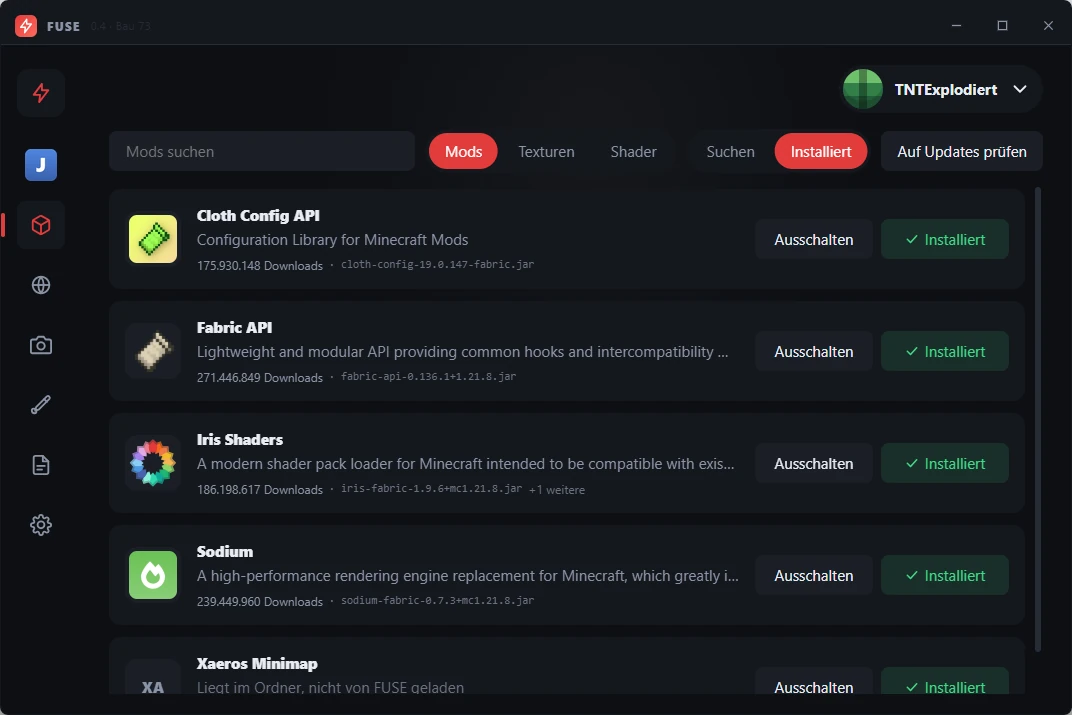The width and height of the screenshot is (1072, 715).
Task: Click 'Liegt im Ordner, nicht von FUSE geladen' text
Action: click(330, 687)
